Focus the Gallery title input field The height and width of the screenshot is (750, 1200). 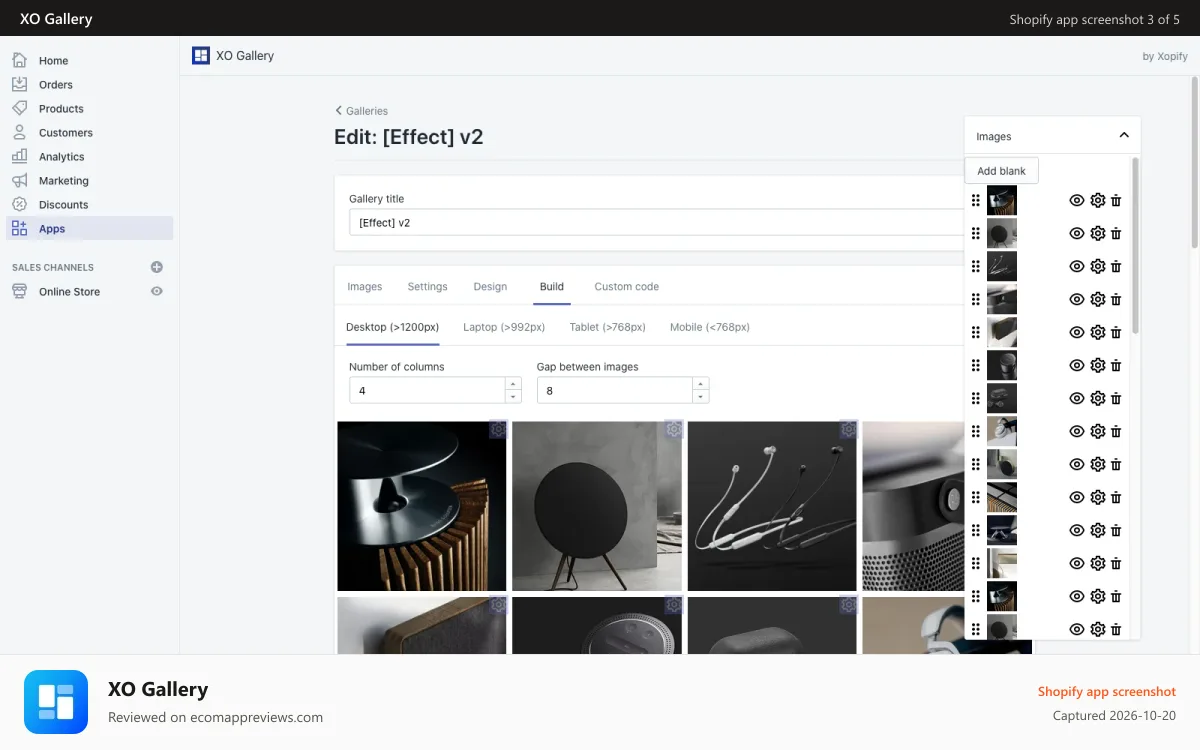pos(657,222)
